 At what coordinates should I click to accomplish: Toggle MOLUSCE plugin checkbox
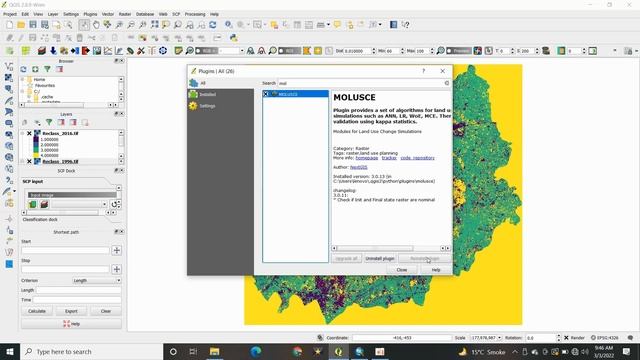[266, 94]
